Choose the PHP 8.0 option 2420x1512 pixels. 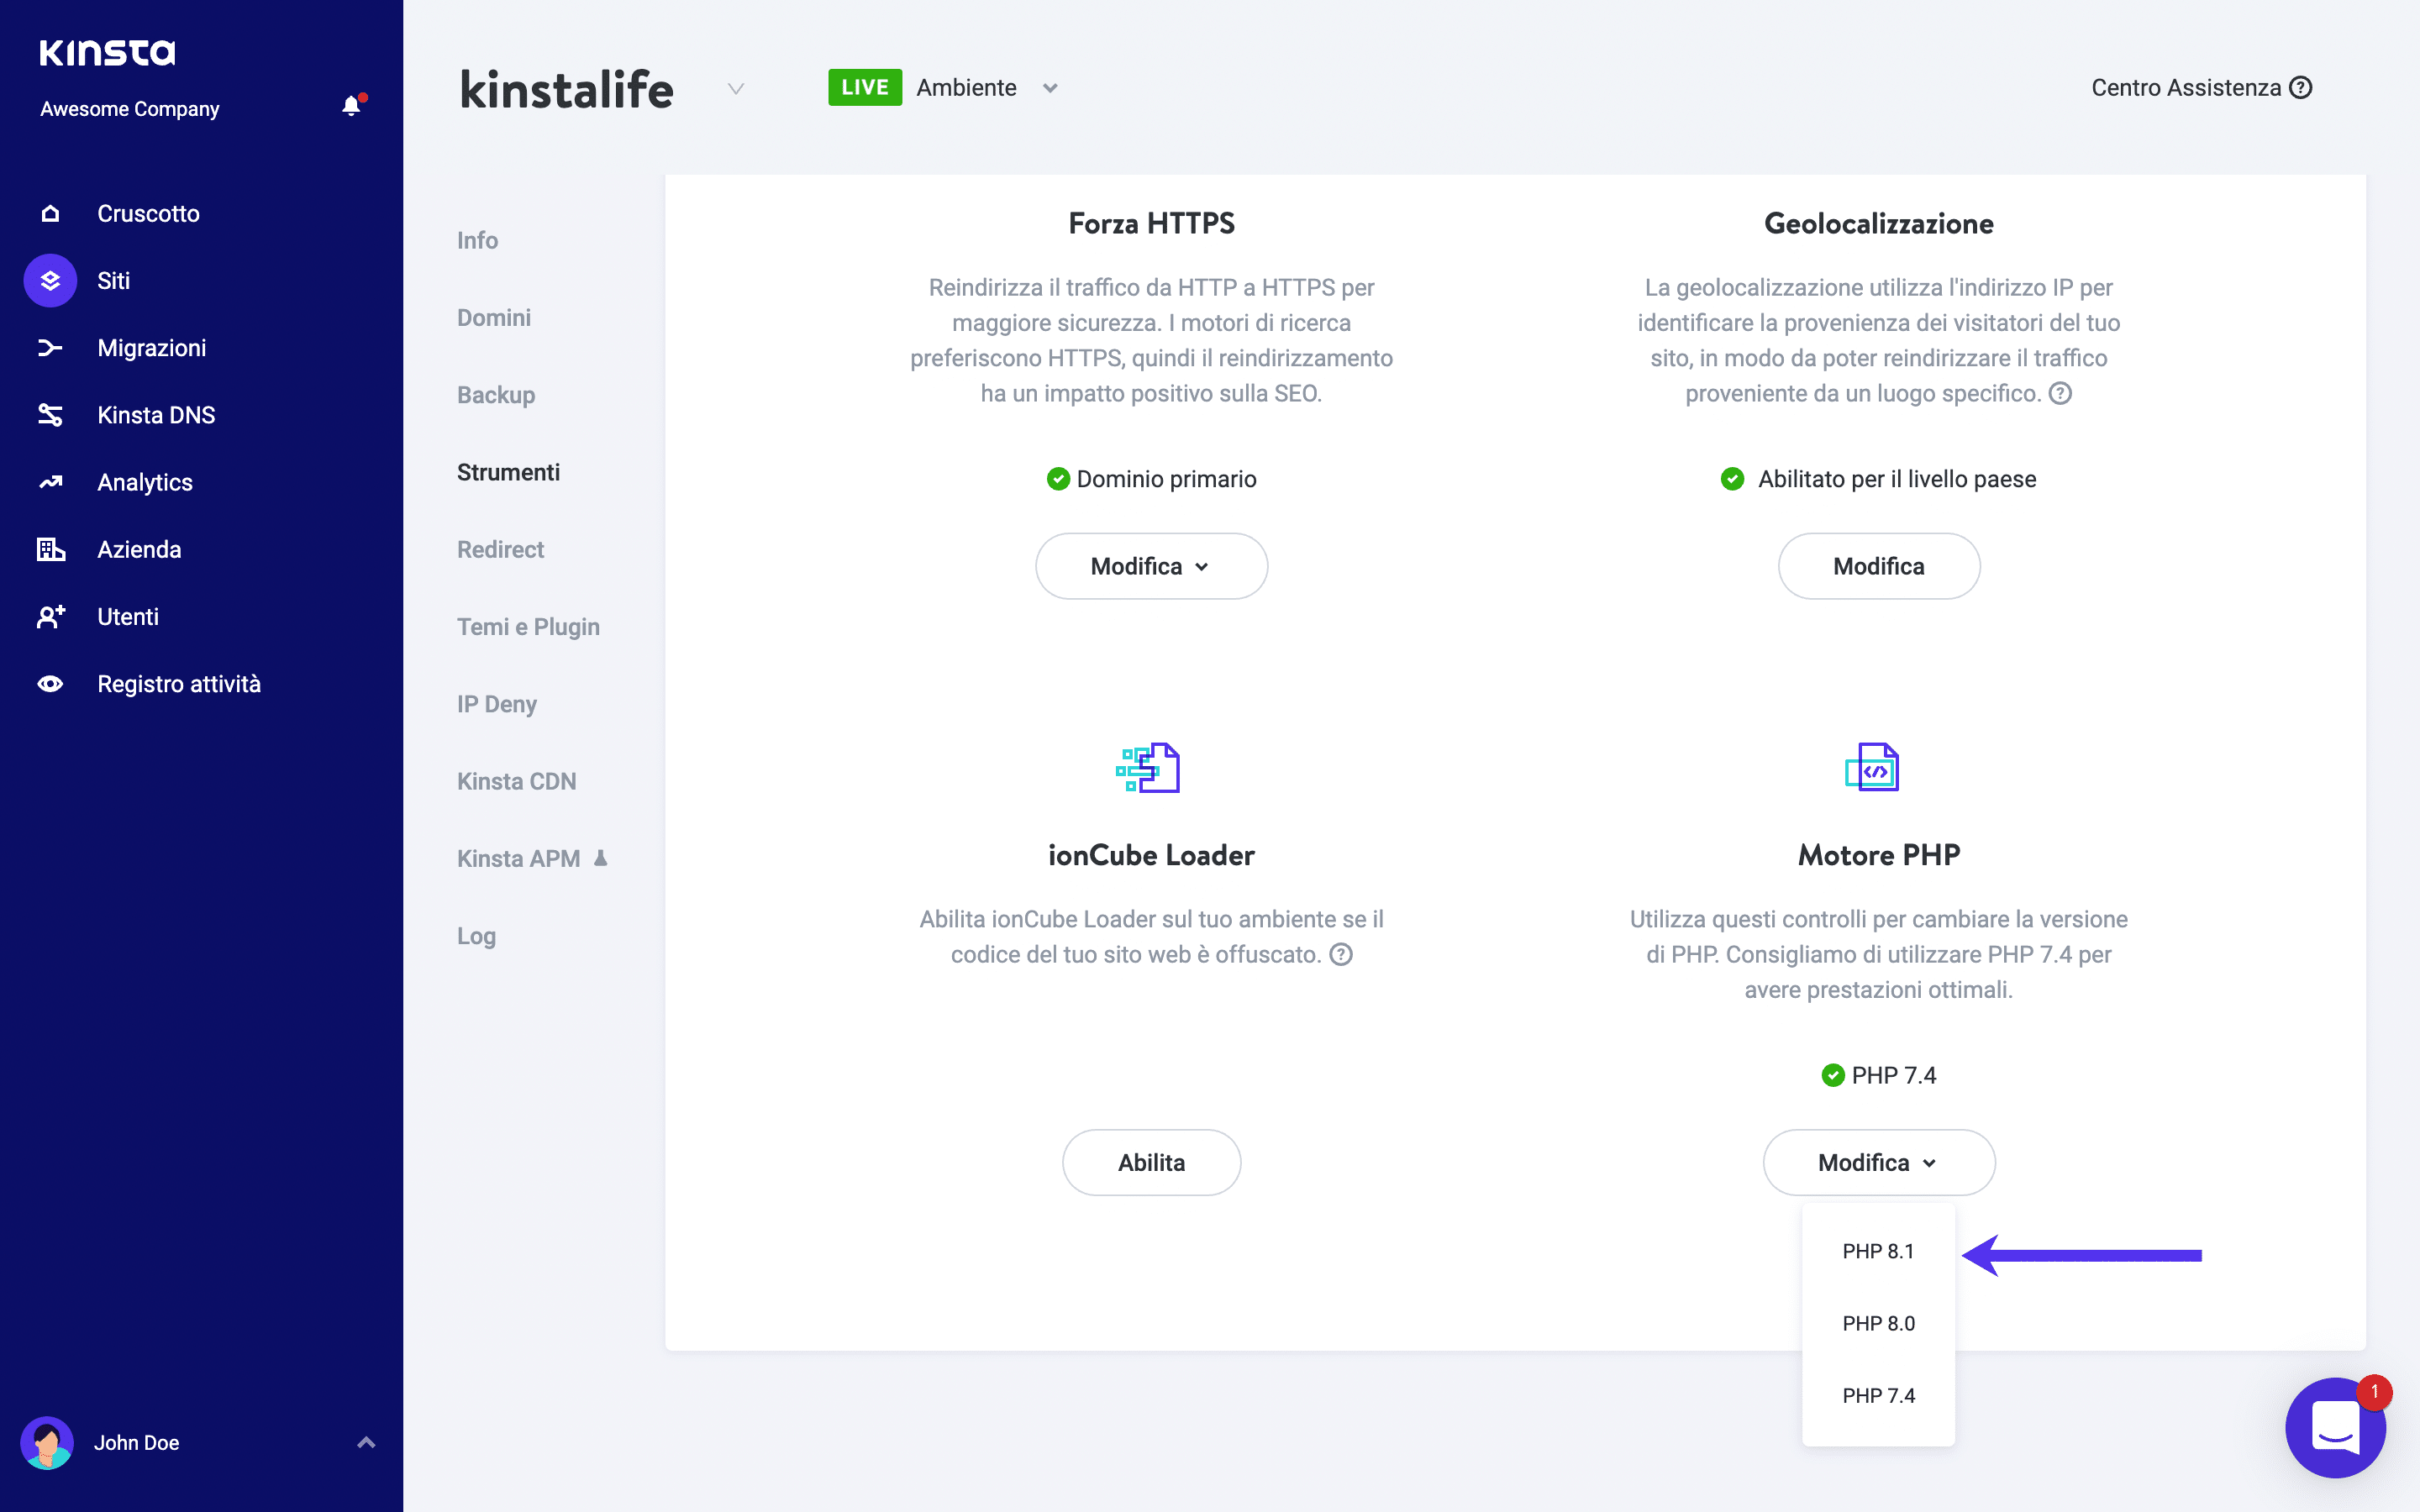click(1878, 1323)
